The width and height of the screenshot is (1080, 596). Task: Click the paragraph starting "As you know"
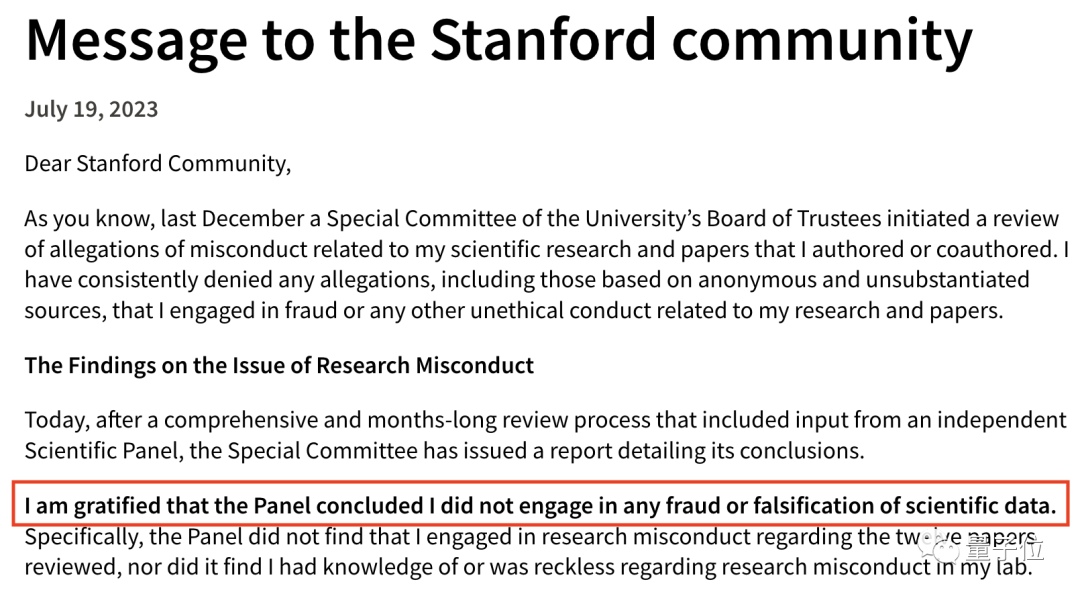540,265
